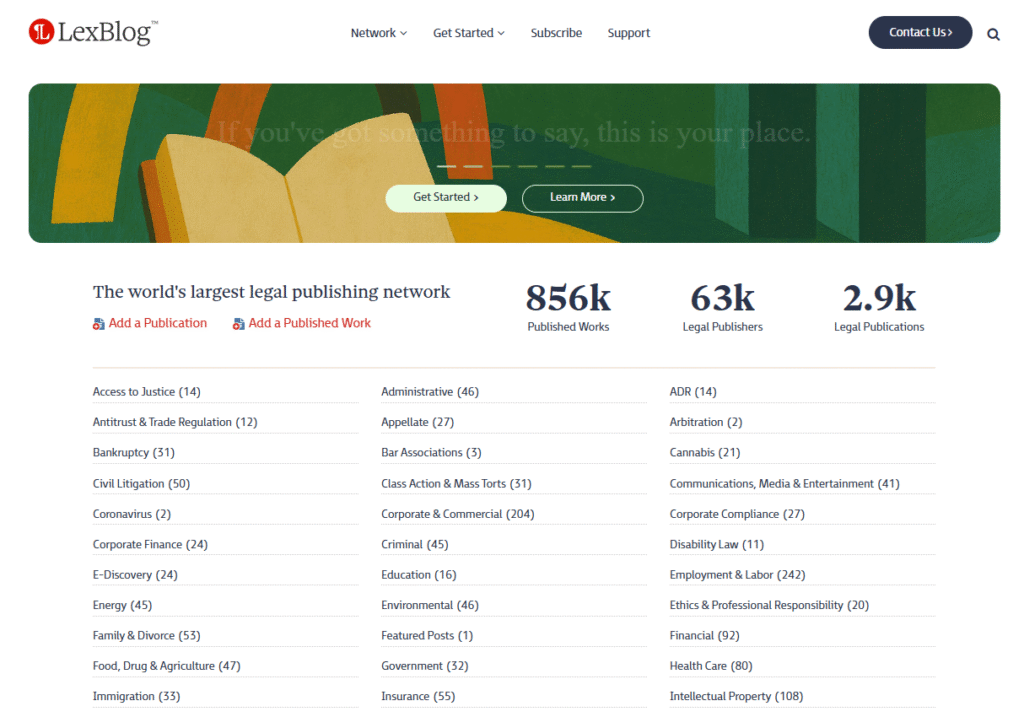1024x717 pixels.
Task: Open the ADR (14) category
Action: click(693, 392)
